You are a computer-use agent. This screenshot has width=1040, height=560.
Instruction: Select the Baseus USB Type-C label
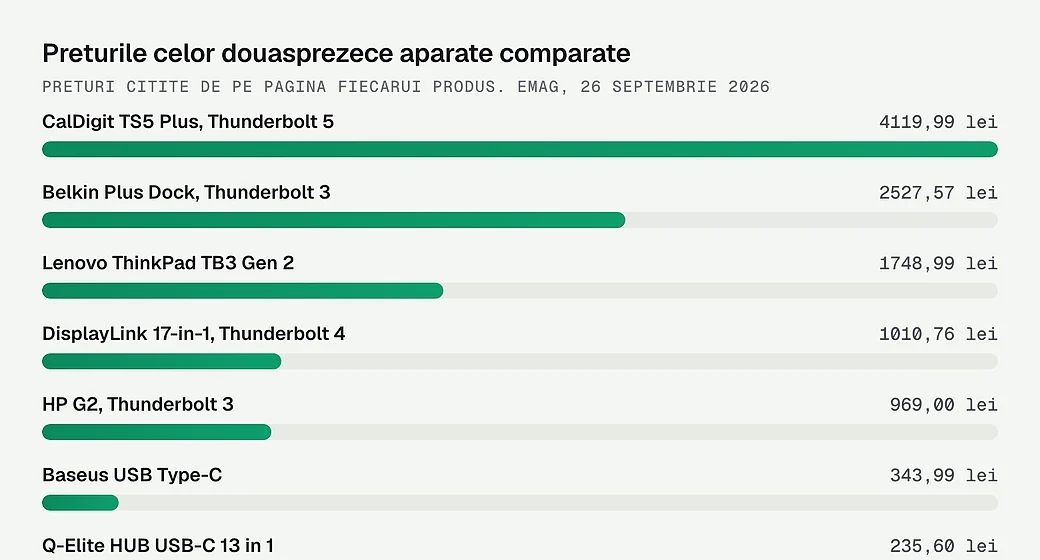point(132,475)
